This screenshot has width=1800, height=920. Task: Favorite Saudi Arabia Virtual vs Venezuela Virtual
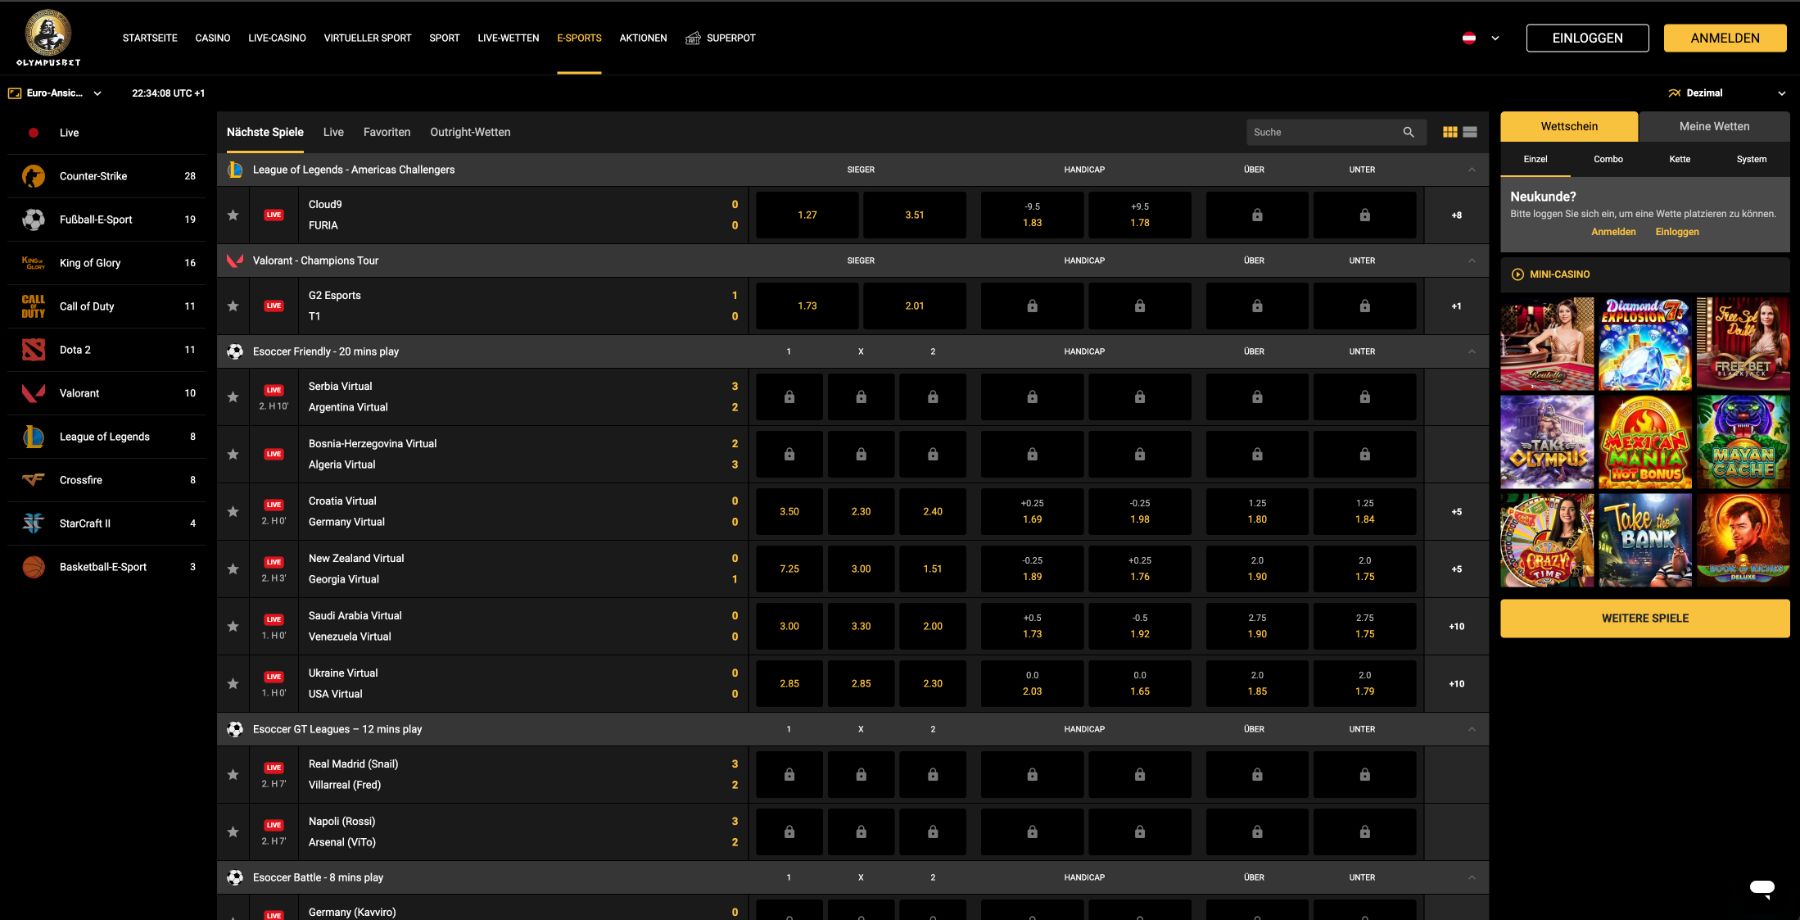point(233,626)
